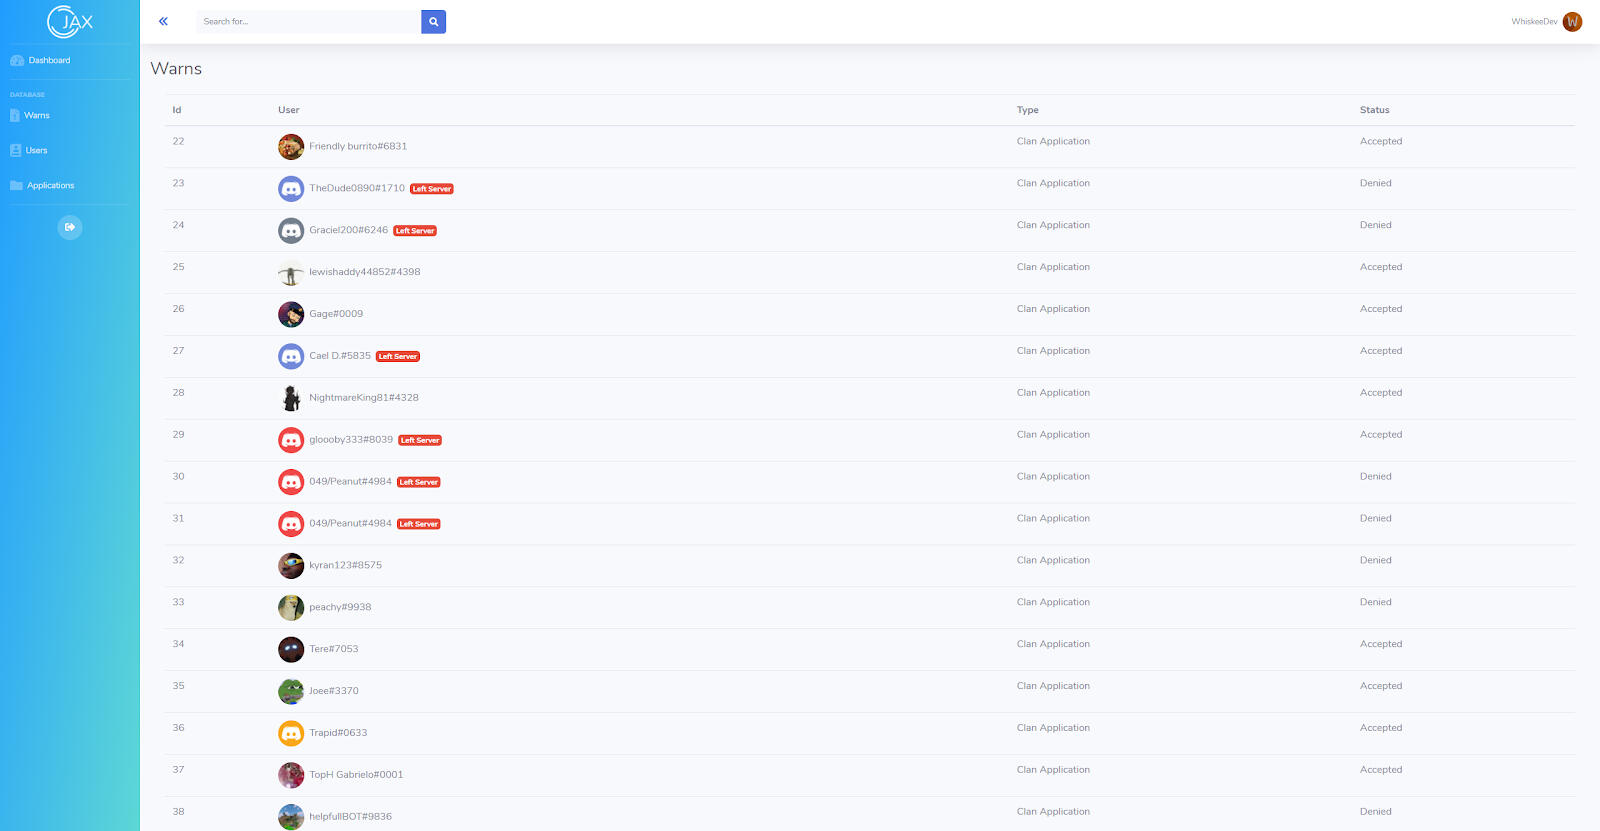The width and height of the screenshot is (1600, 831).
Task: Click the blue search magnifier button
Action: (433, 21)
